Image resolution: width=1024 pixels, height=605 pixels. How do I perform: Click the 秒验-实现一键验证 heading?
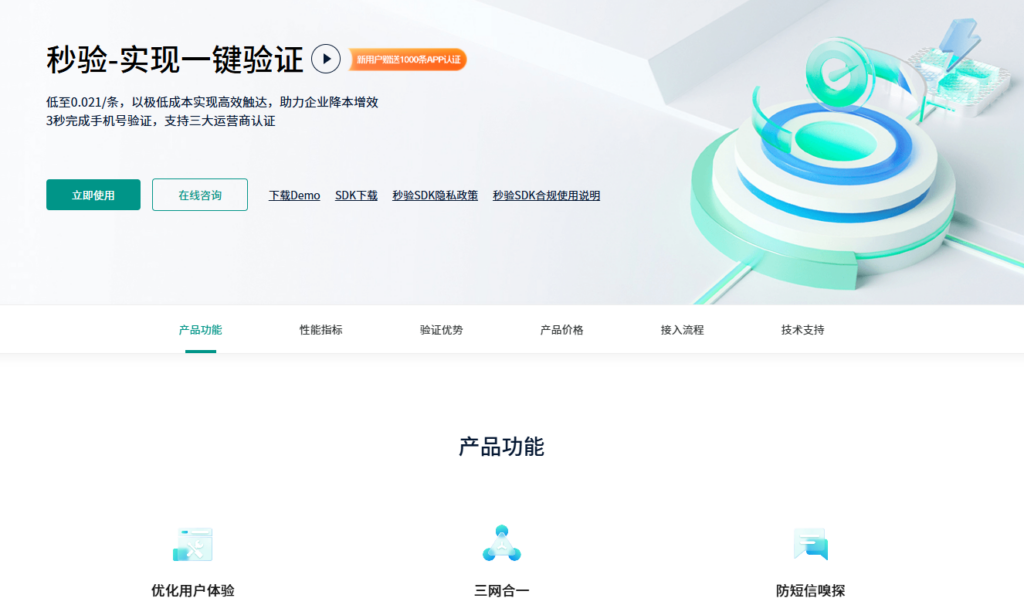pos(174,59)
